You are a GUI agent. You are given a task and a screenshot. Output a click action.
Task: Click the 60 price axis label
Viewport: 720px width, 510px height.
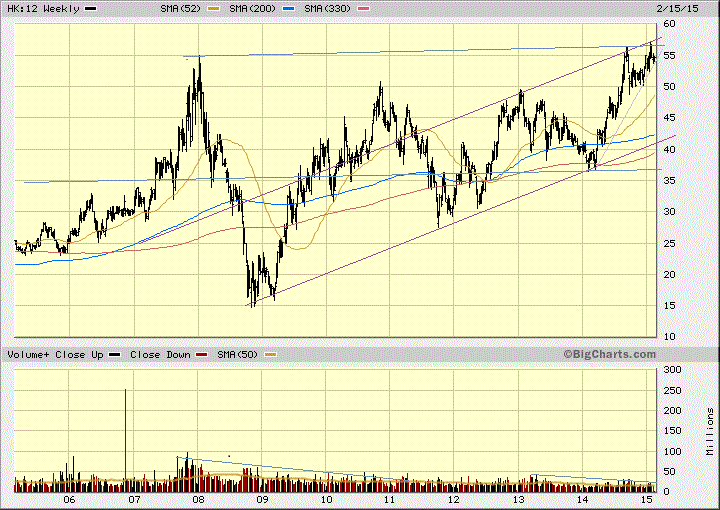[x=669, y=24]
